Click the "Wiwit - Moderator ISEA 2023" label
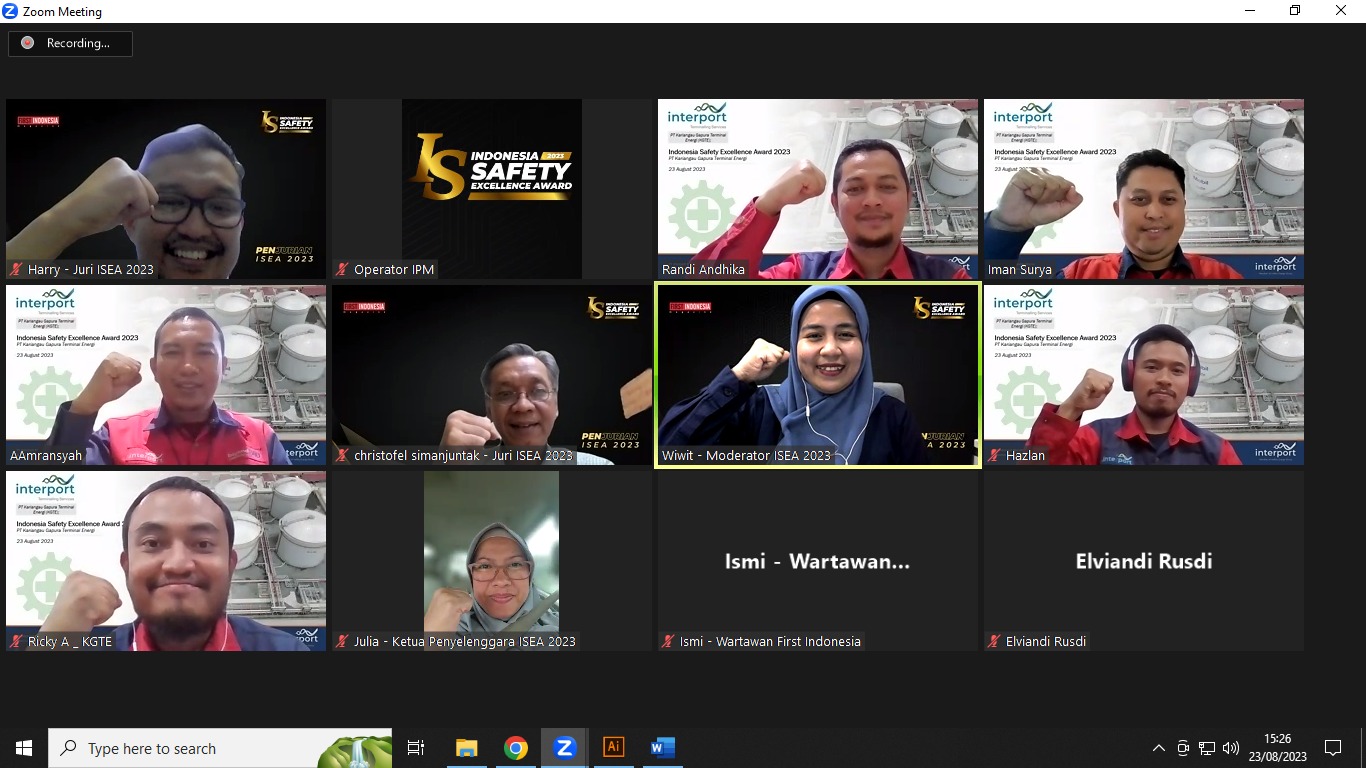This screenshot has height=768, width=1366. [746, 456]
